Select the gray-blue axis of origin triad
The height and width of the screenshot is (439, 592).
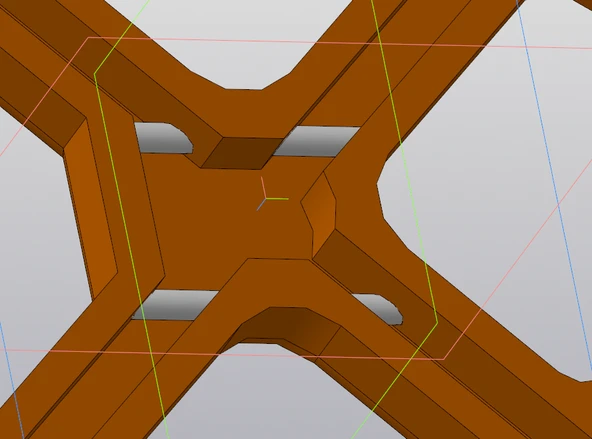point(261,204)
